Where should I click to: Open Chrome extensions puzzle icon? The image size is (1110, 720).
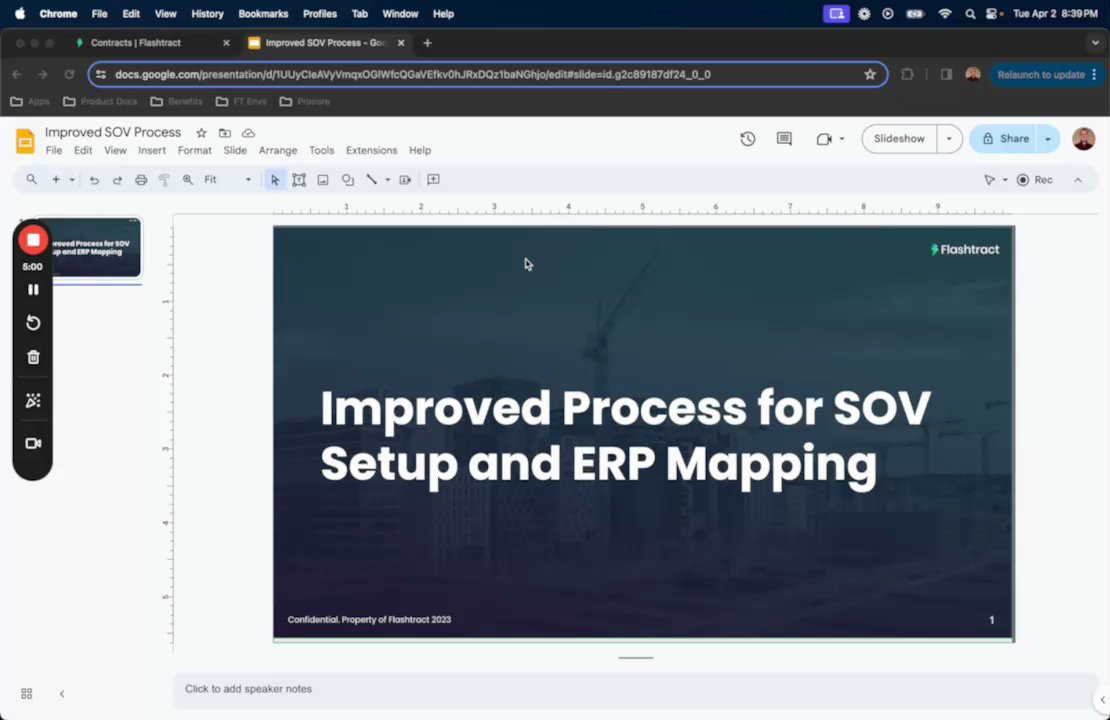907,74
